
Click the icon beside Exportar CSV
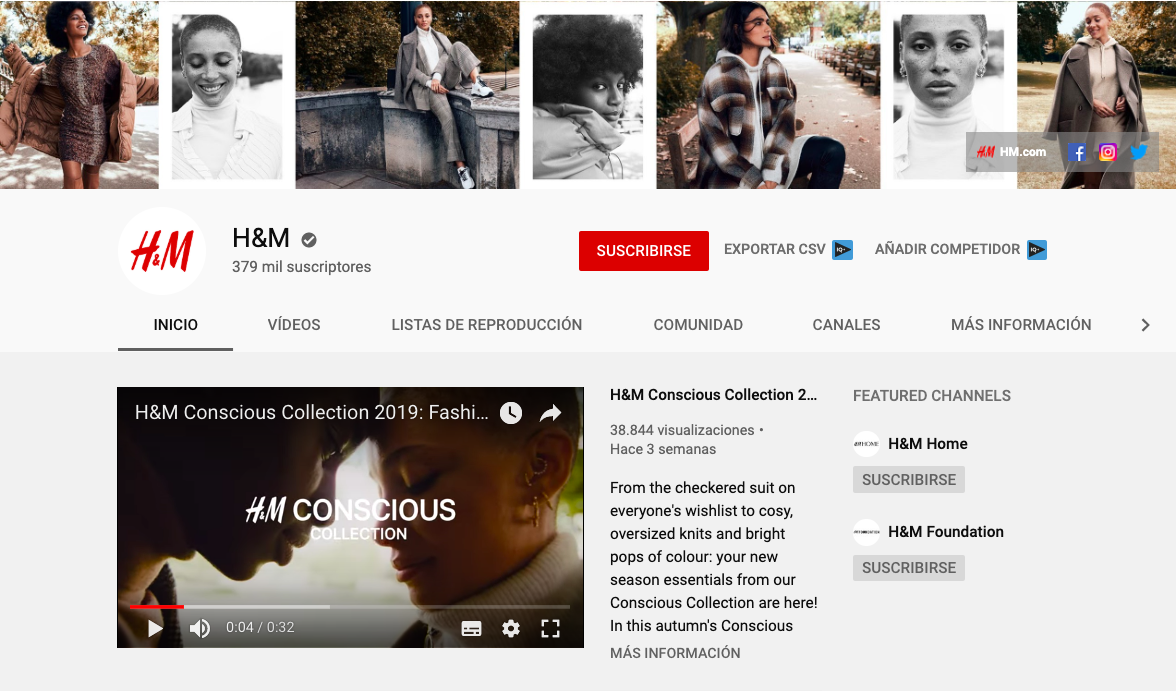point(843,250)
